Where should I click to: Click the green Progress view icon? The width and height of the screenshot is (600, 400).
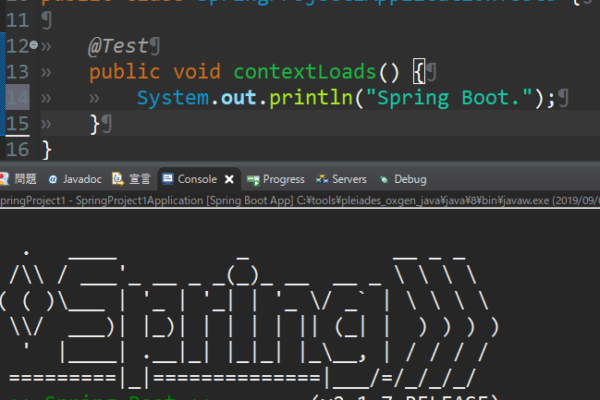coord(253,179)
